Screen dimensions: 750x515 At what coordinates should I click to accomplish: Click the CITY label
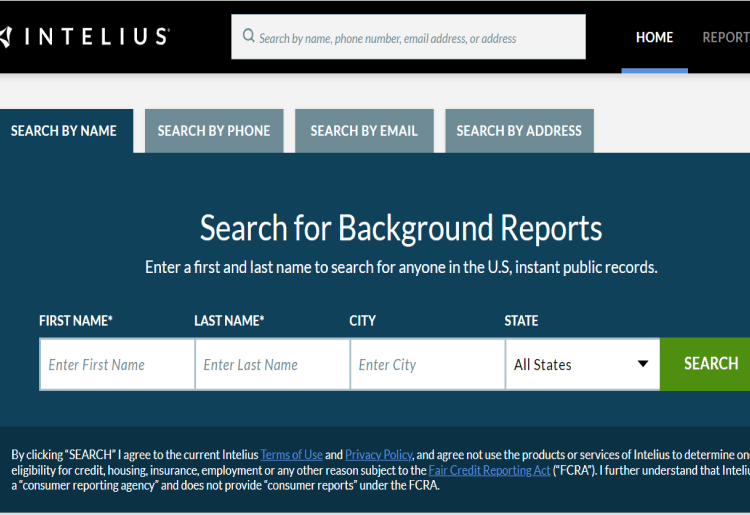363,320
